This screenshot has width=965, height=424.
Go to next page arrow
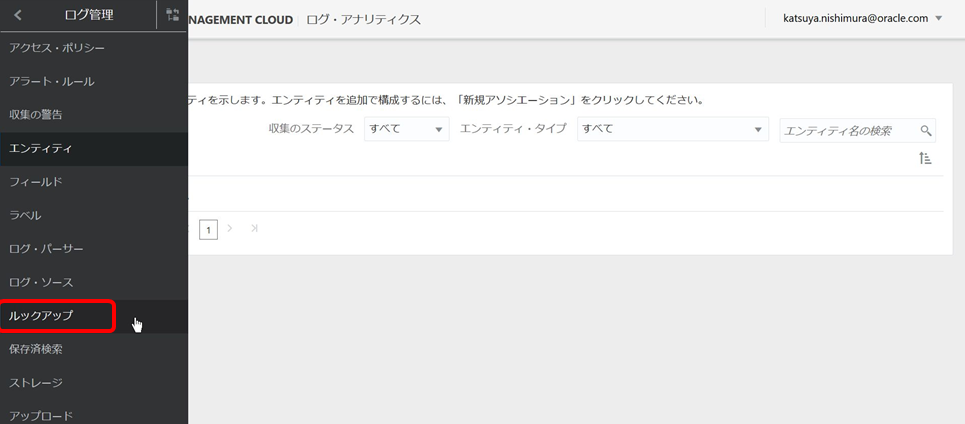coord(230,228)
